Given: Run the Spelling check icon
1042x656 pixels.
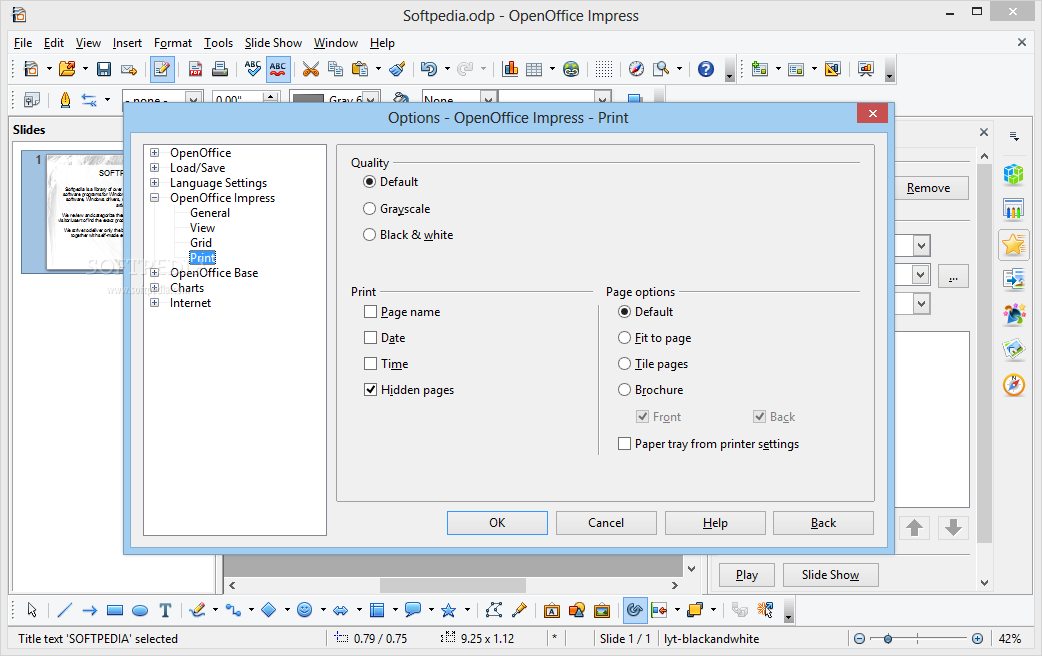Looking at the screenshot, I should 253,69.
